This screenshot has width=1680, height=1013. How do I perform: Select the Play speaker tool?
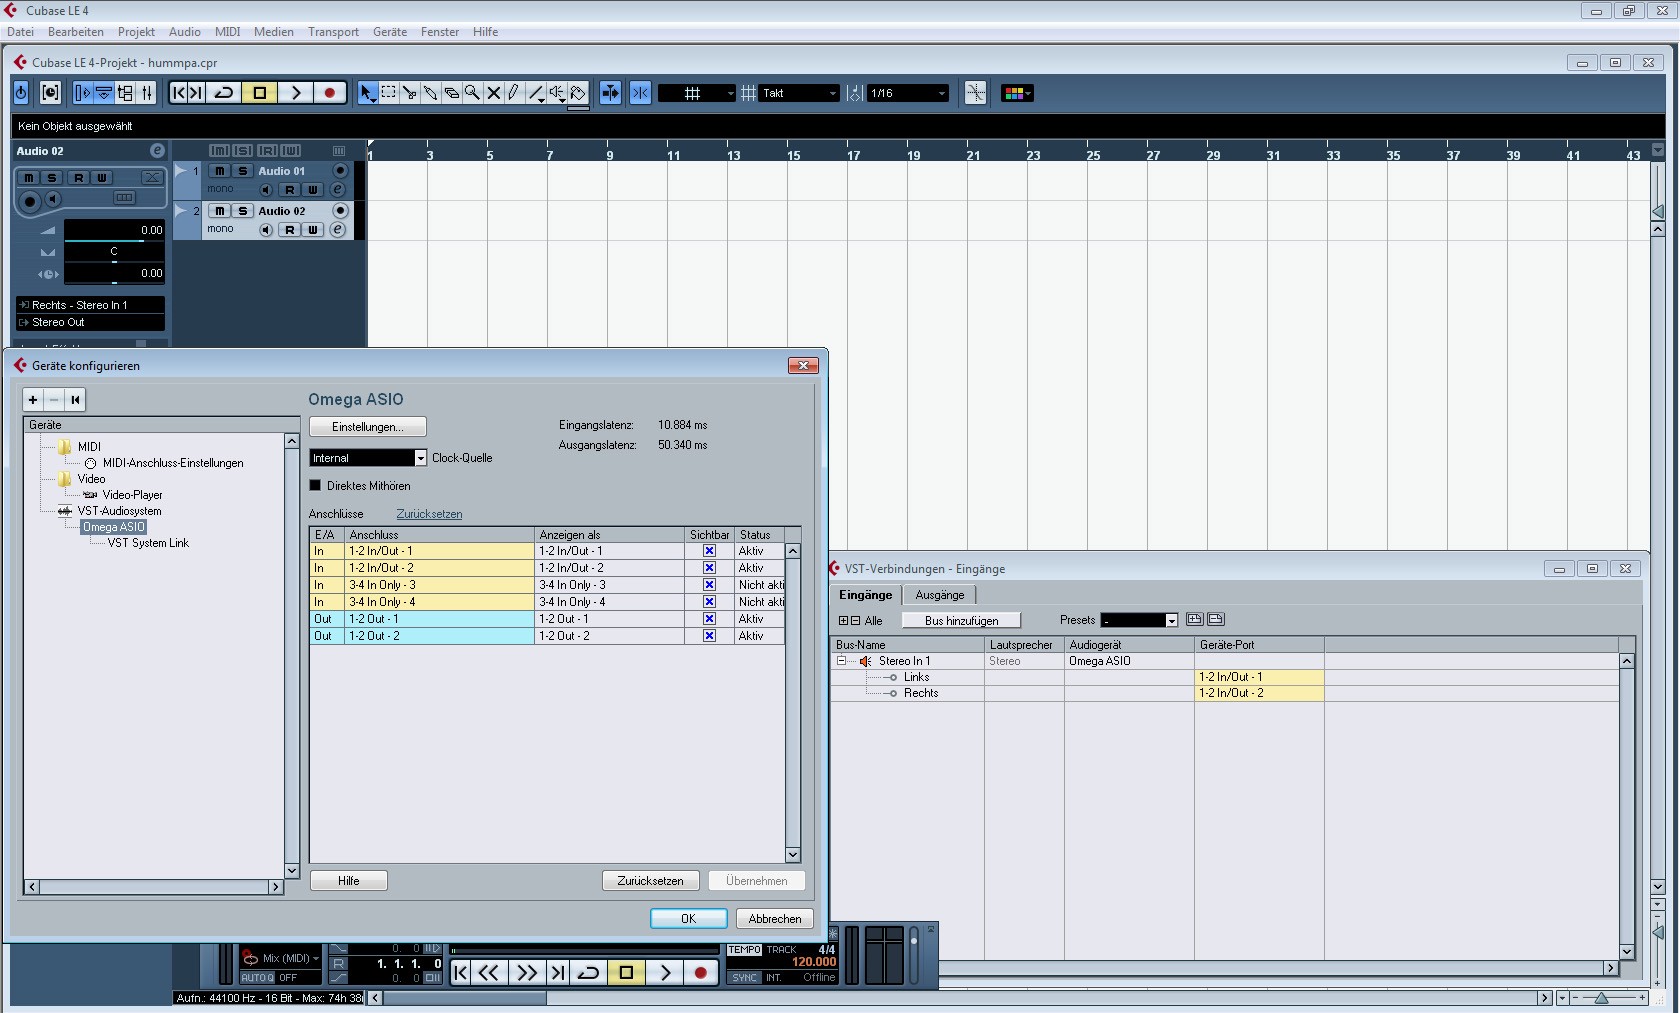click(557, 93)
